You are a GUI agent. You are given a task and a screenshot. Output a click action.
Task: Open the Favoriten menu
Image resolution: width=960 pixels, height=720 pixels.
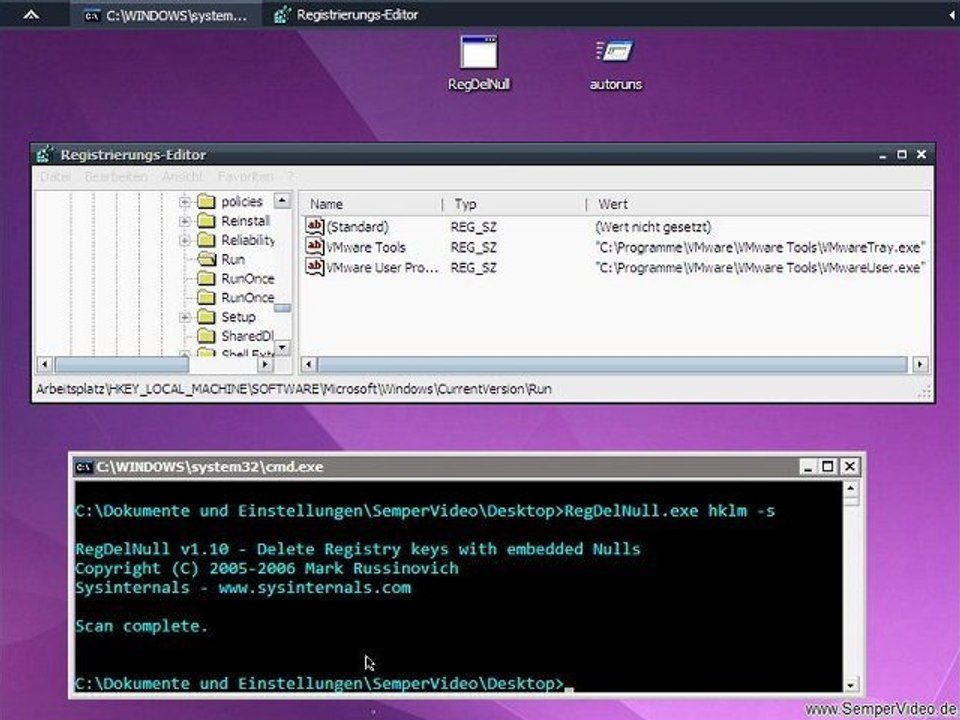pos(246,177)
